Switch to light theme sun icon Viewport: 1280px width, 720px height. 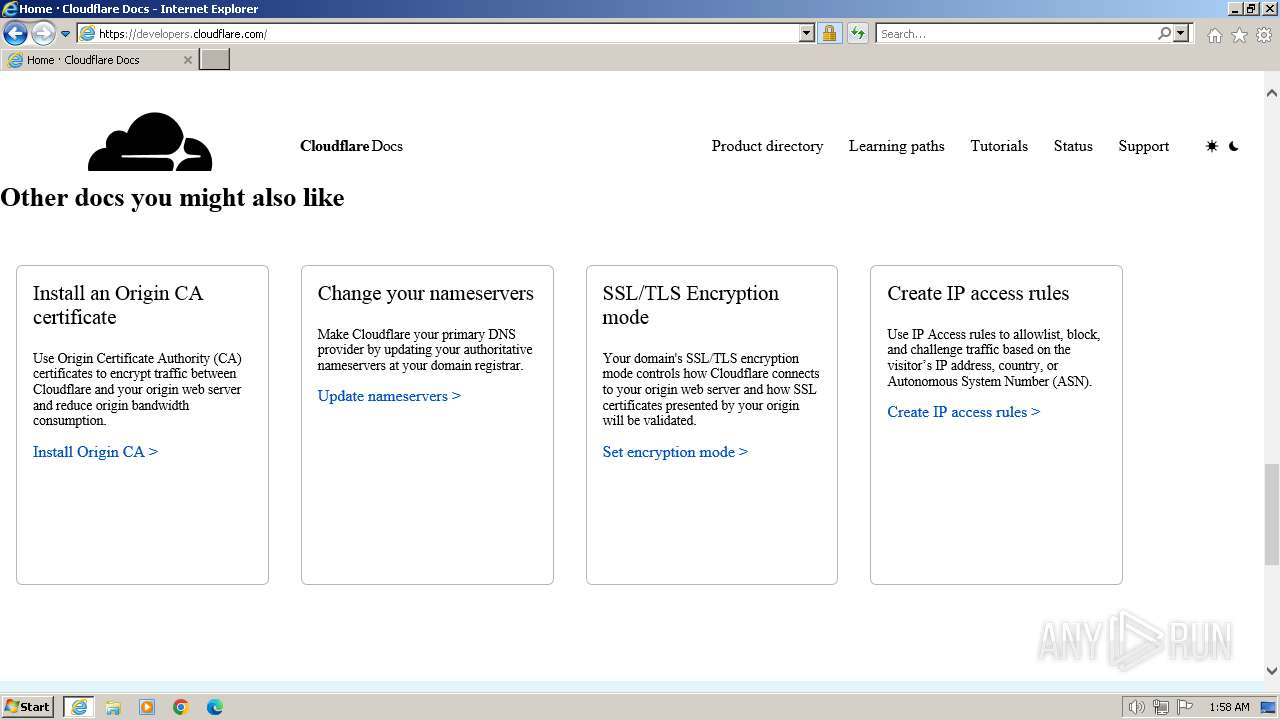coord(1212,146)
